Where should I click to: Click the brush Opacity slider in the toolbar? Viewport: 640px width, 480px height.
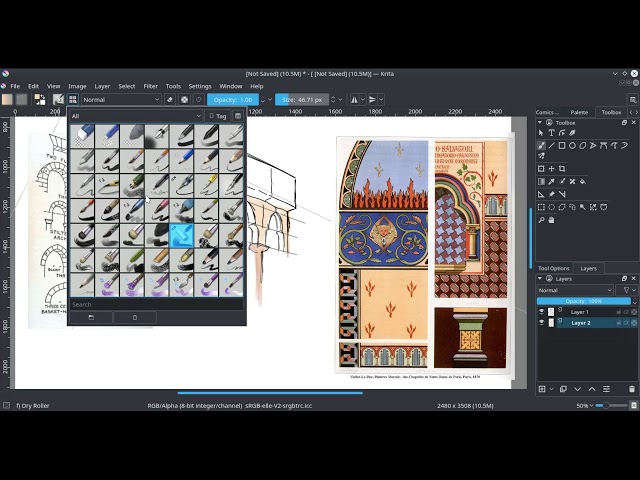233,100
